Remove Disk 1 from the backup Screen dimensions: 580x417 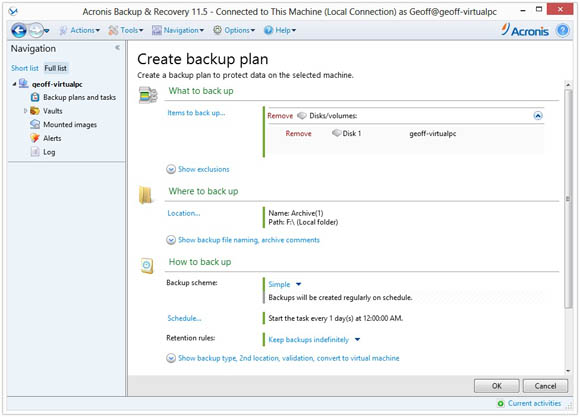[x=298, y=134]
